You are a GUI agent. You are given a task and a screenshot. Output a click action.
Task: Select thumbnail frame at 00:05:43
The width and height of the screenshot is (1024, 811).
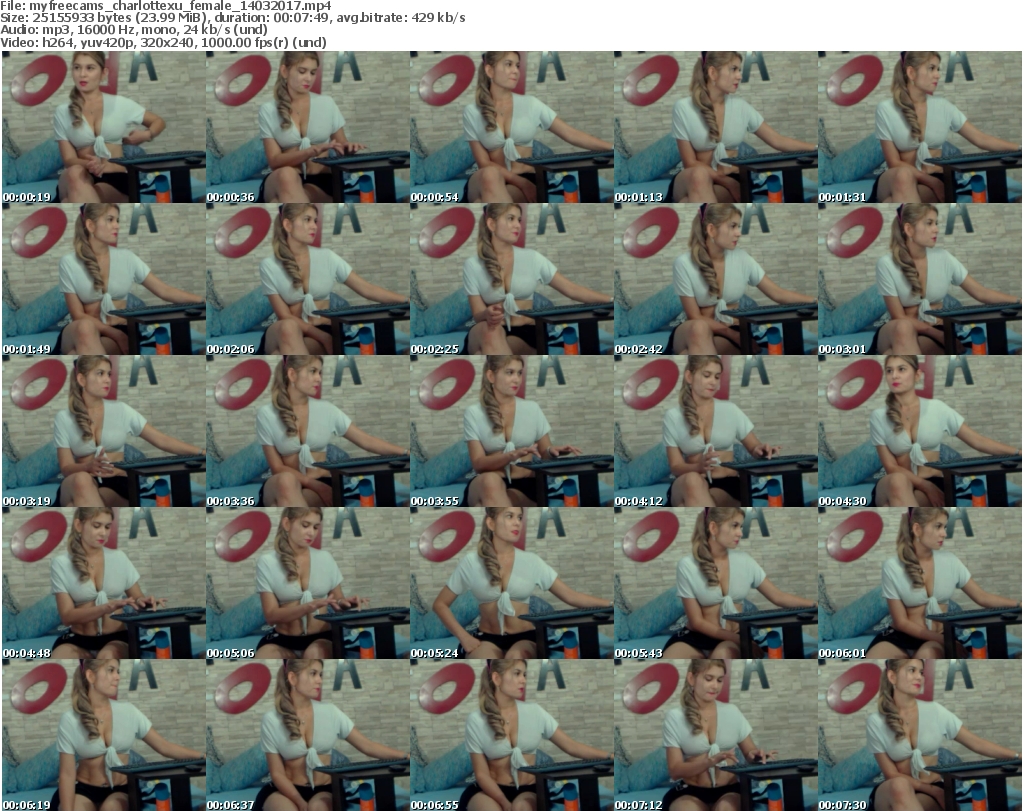(x=715, y=583)
